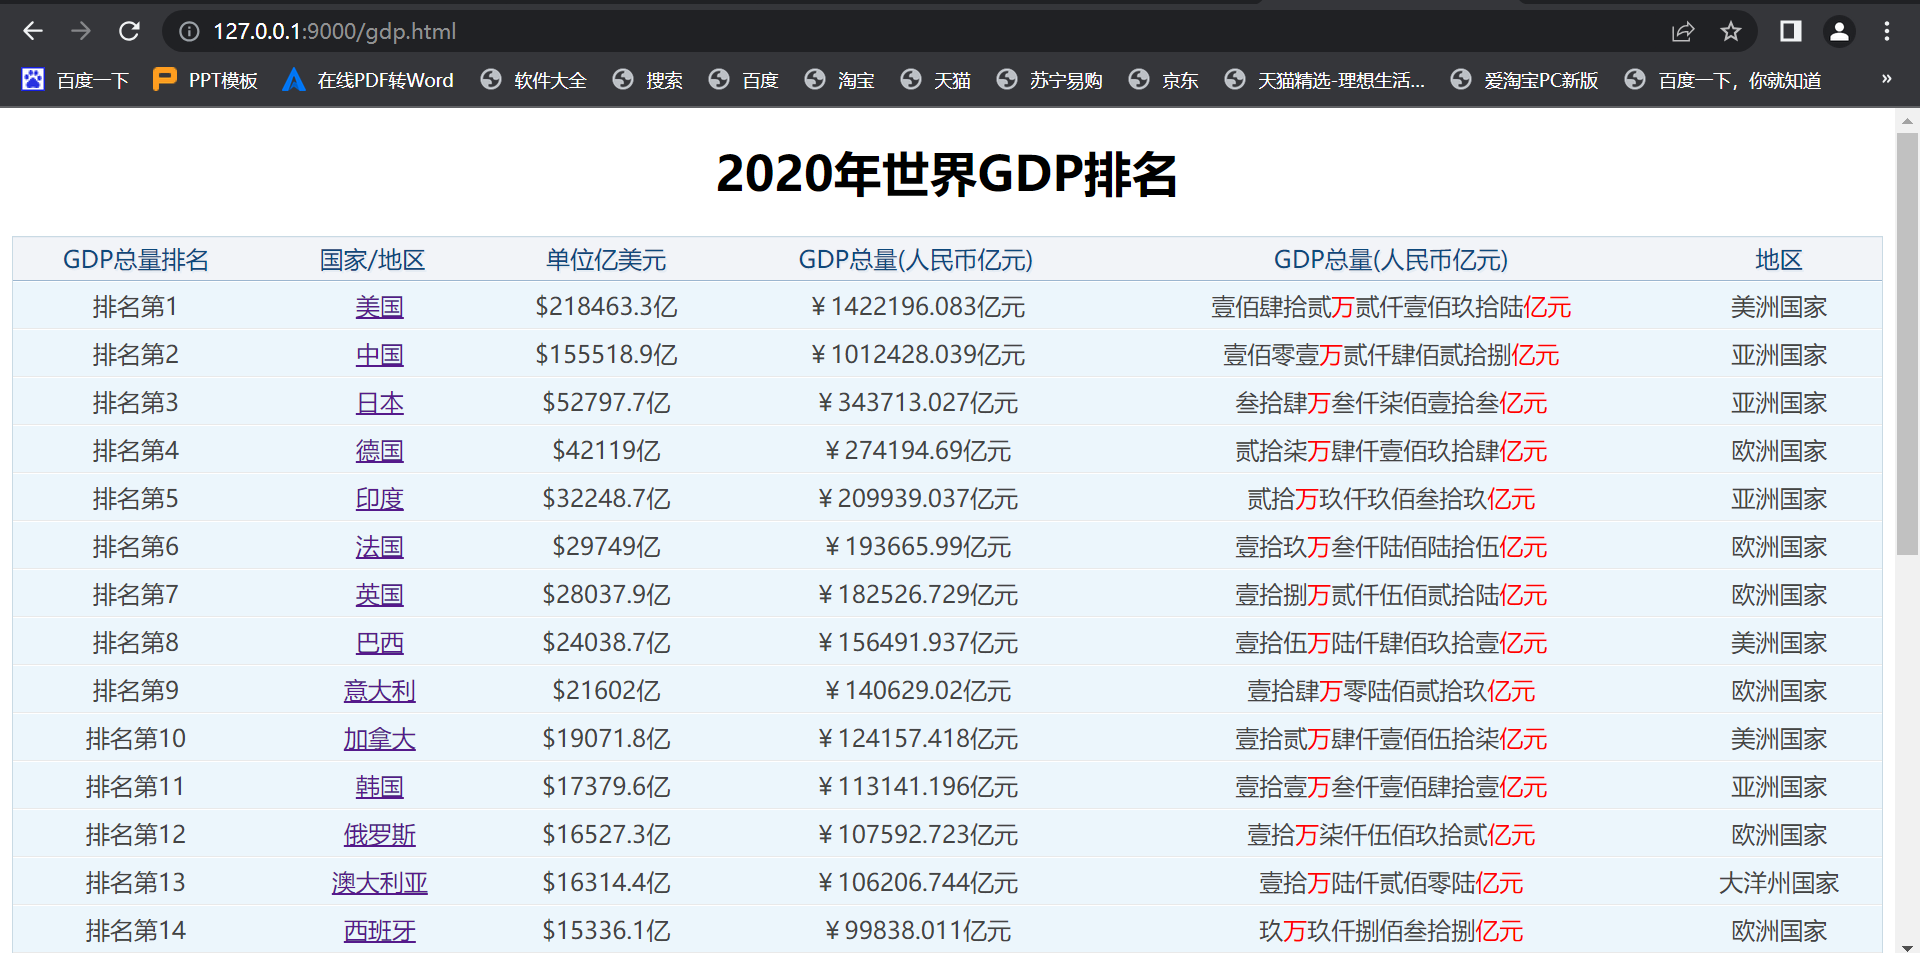Click scrollbar up arrow

click(x=1907, y=120)
